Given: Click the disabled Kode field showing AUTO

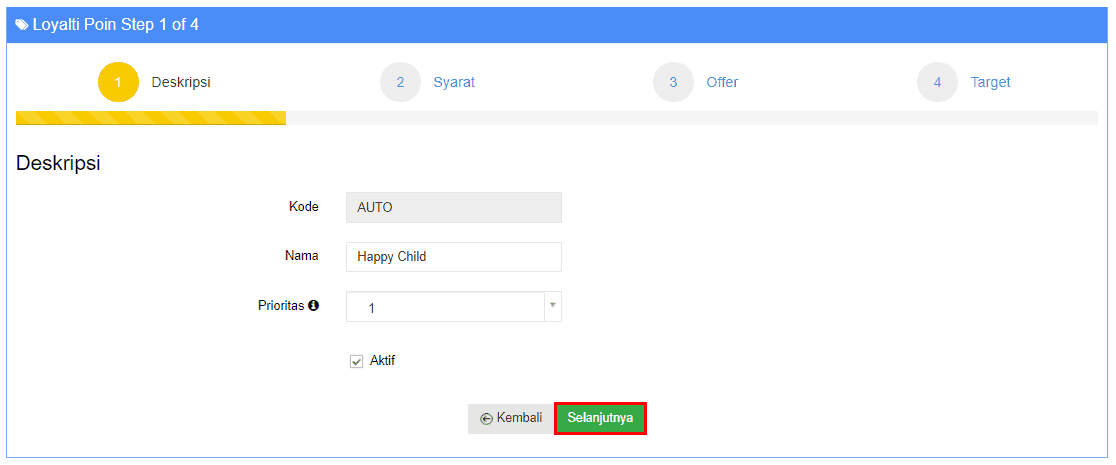Looking at the screenshot, I should pos(454,207).
